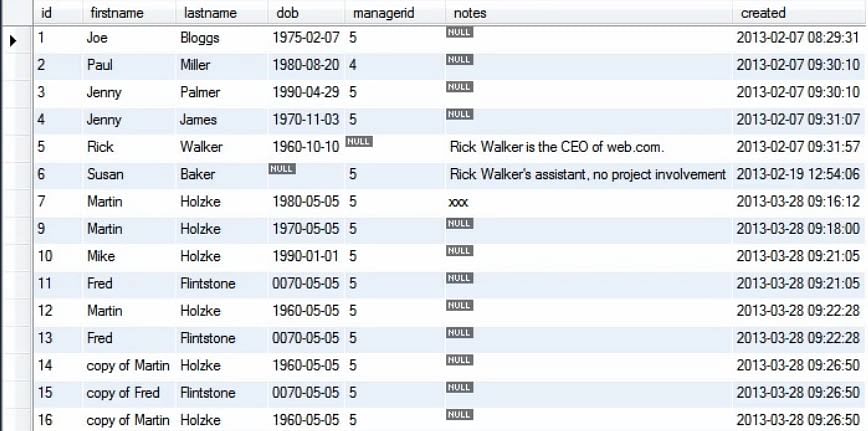Select the id cell 7
Viewport: 868px width, 431px height.
(x=41, y=201)
